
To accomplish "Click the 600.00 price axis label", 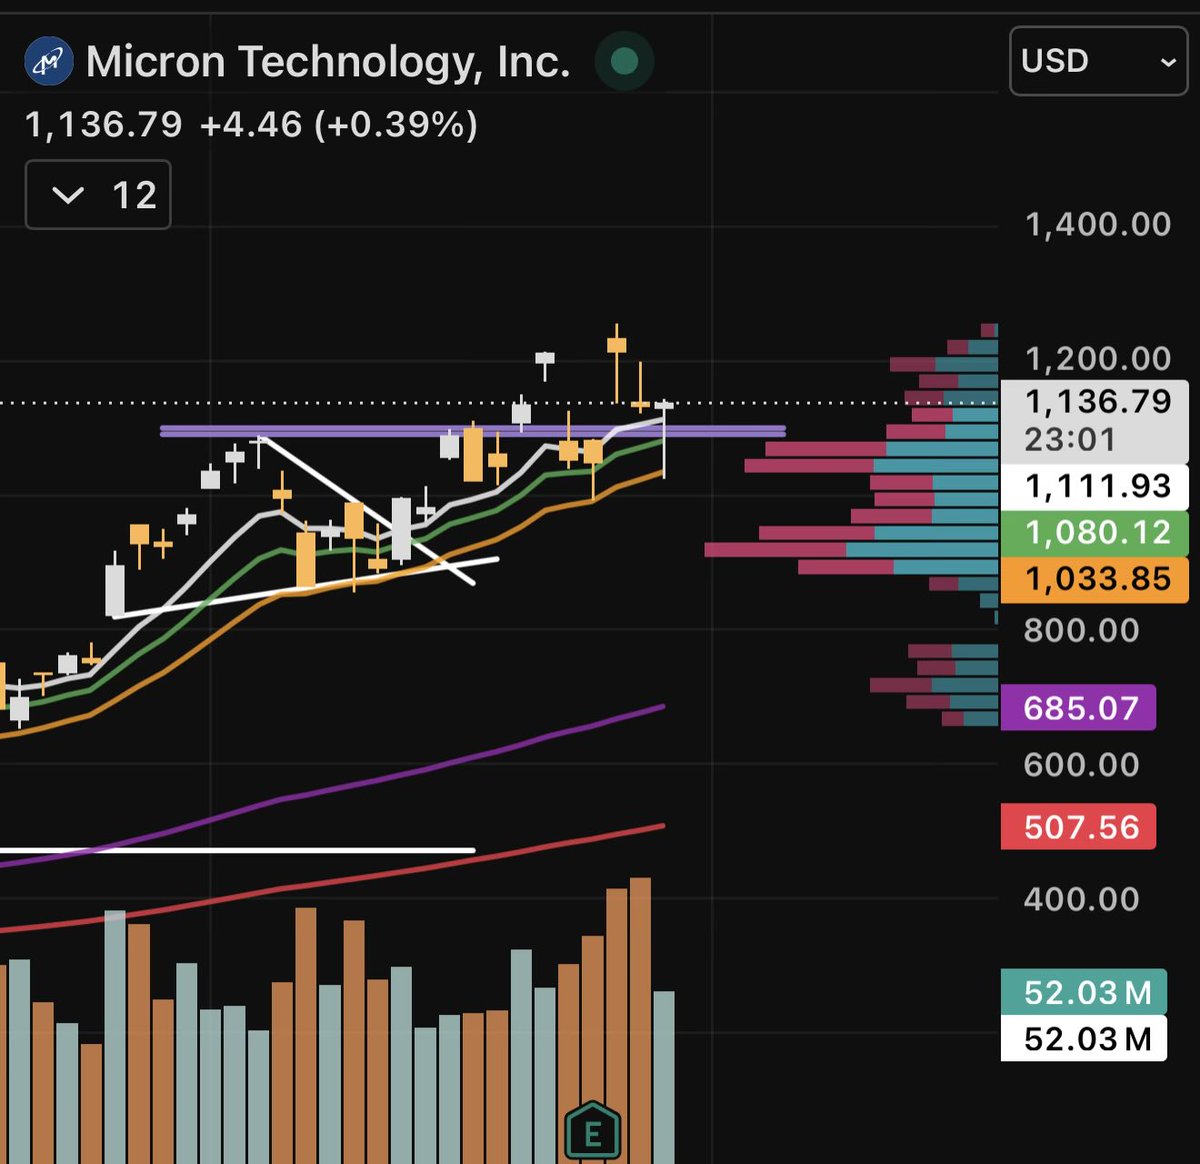I will (x=1081, y=765).
